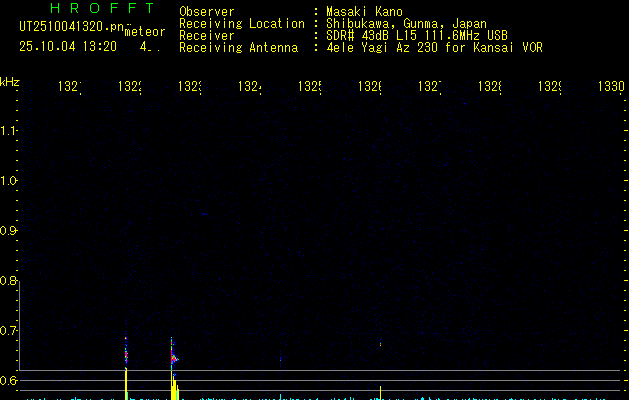Click the tall yellow intensity bar at bottom

coord(126,383)
